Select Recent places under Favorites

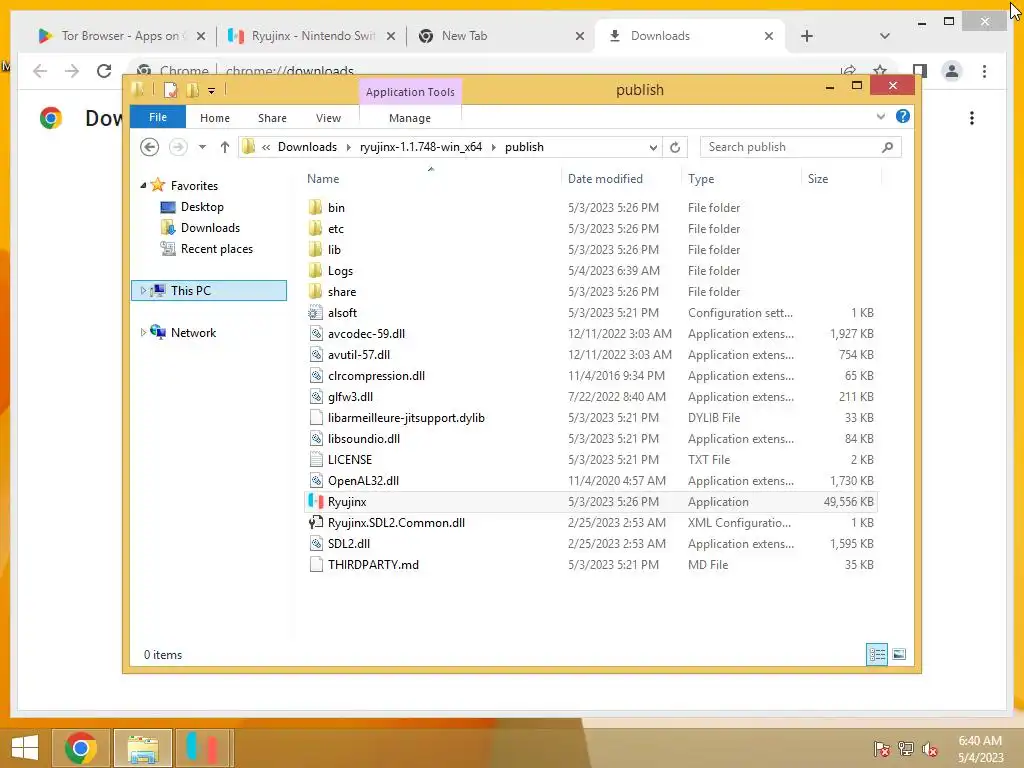[x=217, y=249]
